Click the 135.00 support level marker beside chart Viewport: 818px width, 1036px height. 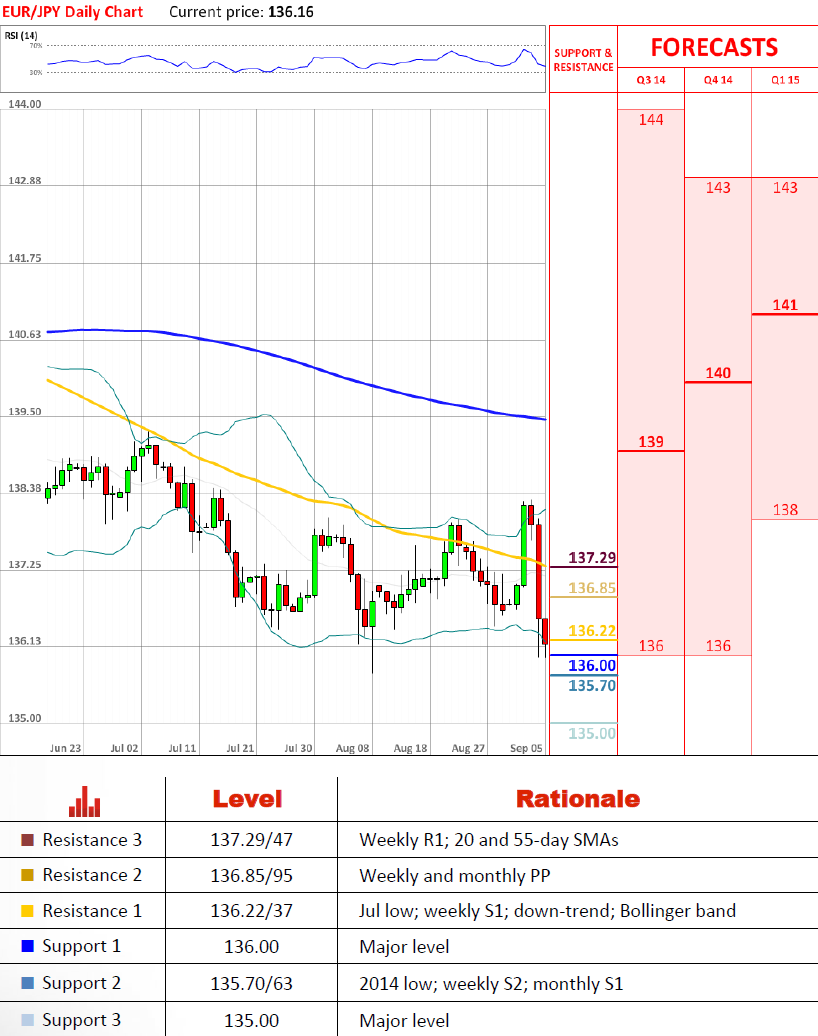tap(592, 733)
